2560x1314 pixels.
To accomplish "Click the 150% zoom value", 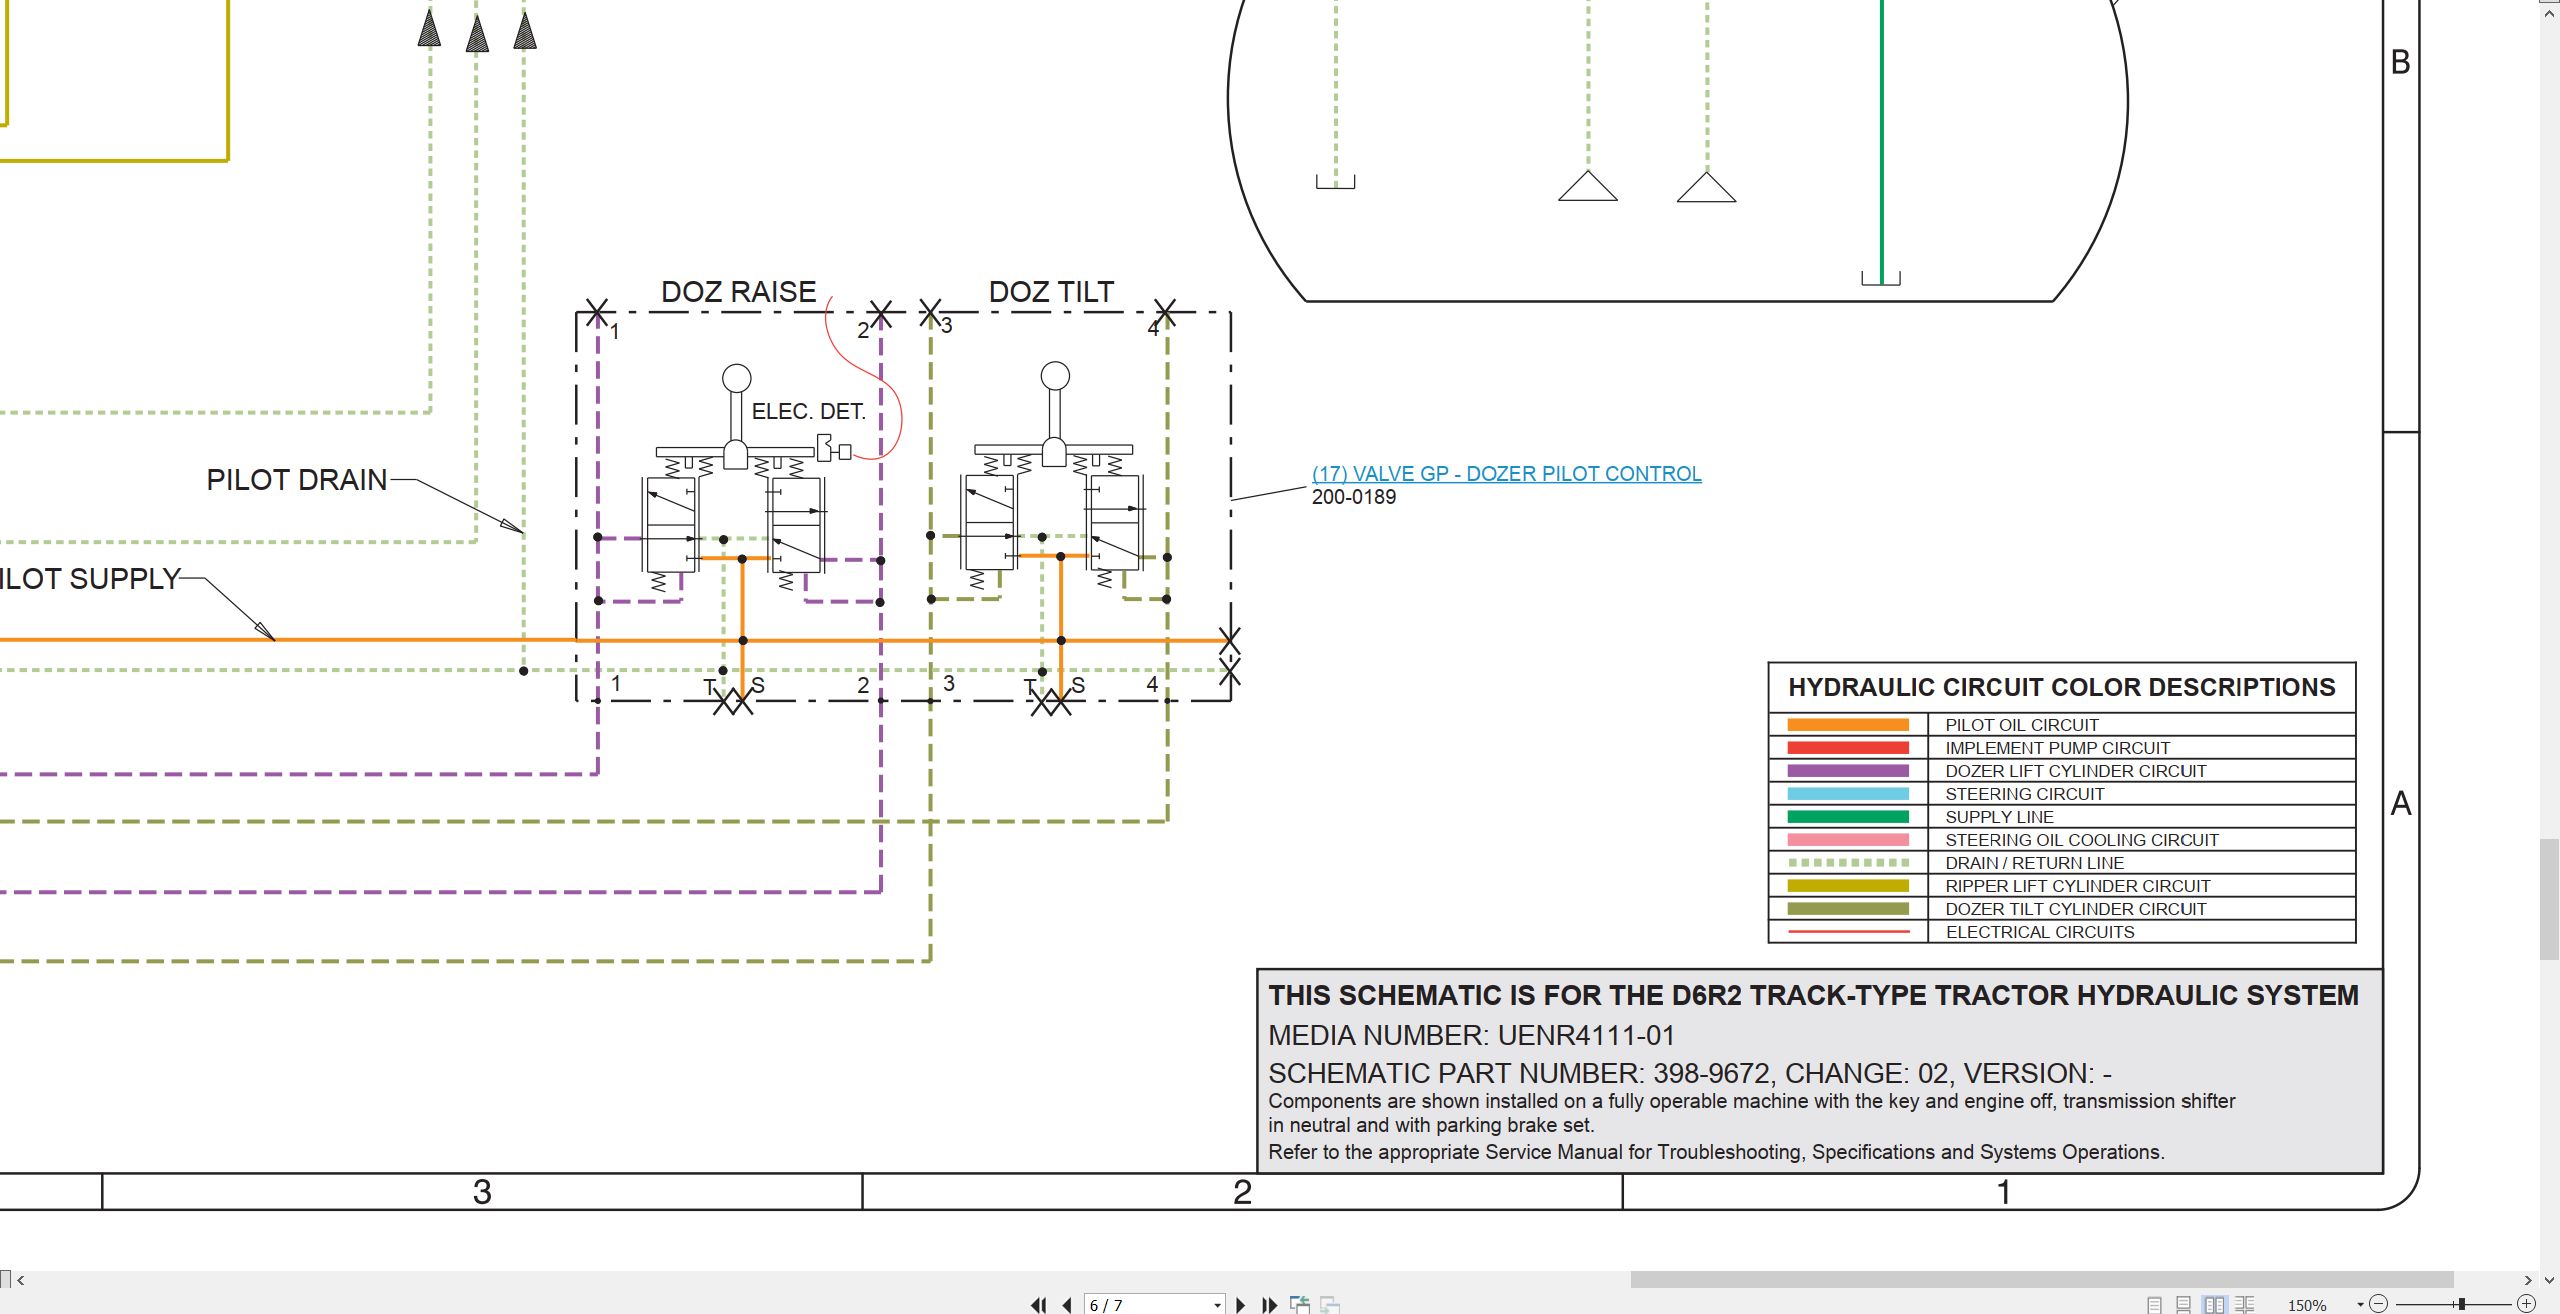I will coord(2307,1305).
